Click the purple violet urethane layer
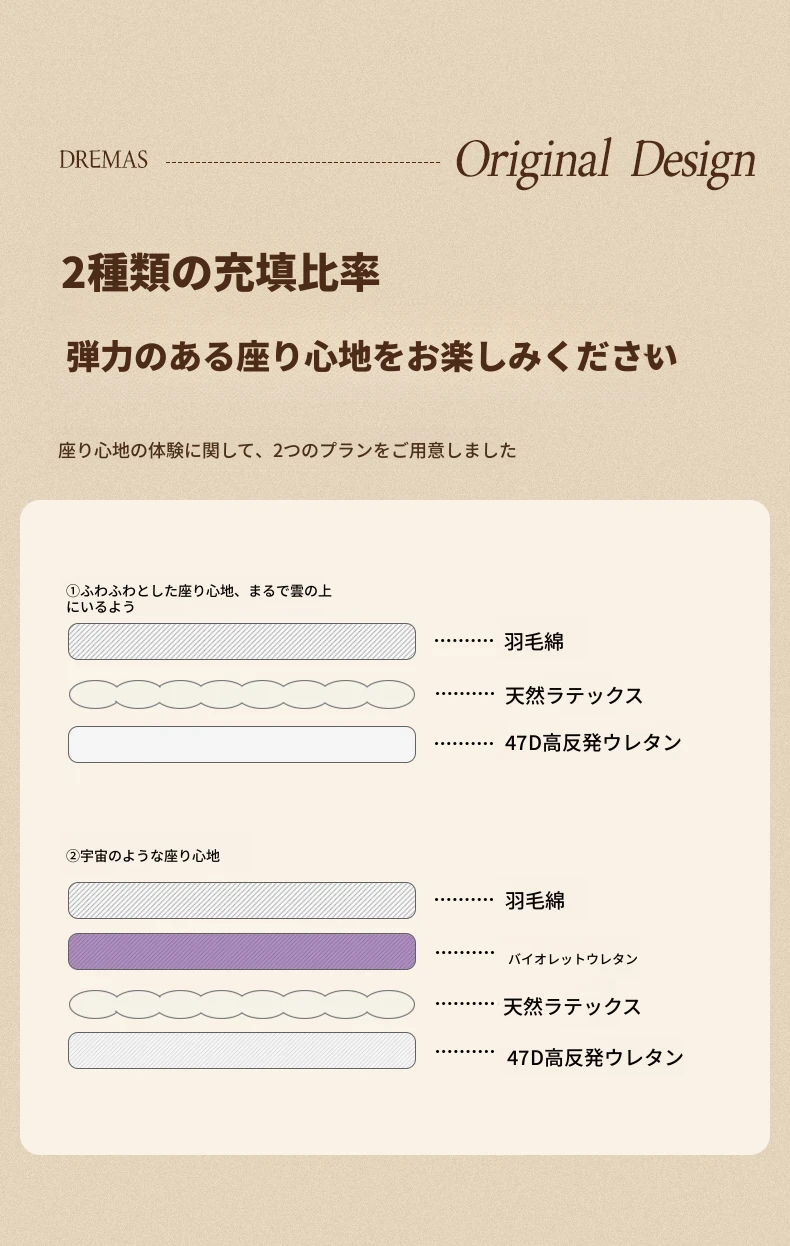The width and height of the screenshot is (790, 1246). tap(242, 952)
